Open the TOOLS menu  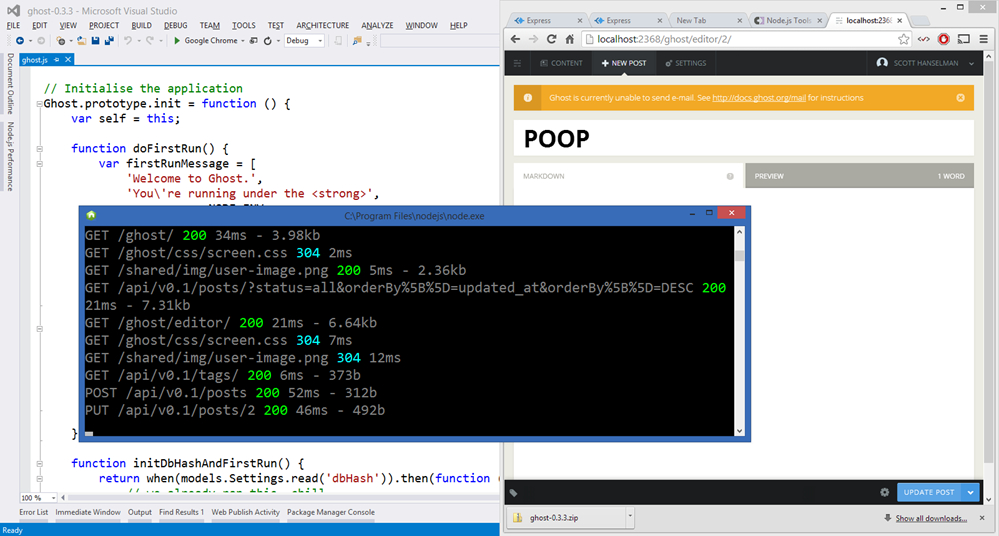point(243,25)
